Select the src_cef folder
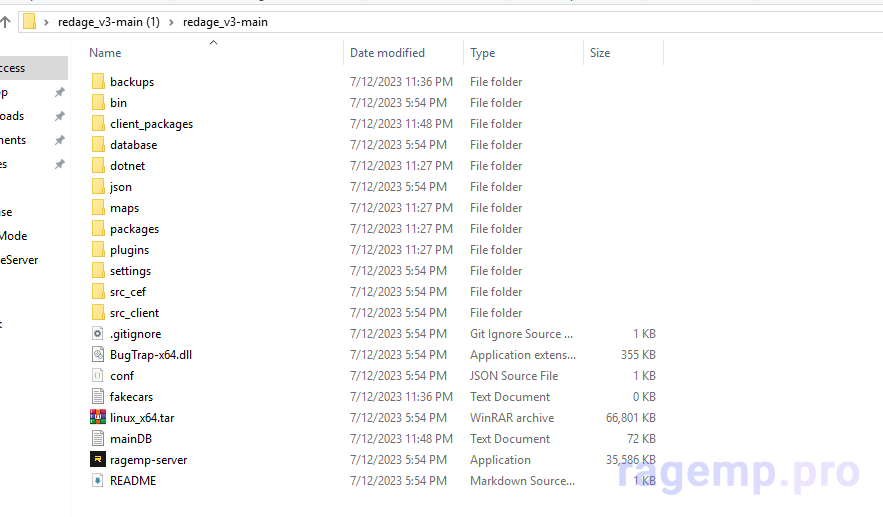883x517 pixels. coord(128,292)
